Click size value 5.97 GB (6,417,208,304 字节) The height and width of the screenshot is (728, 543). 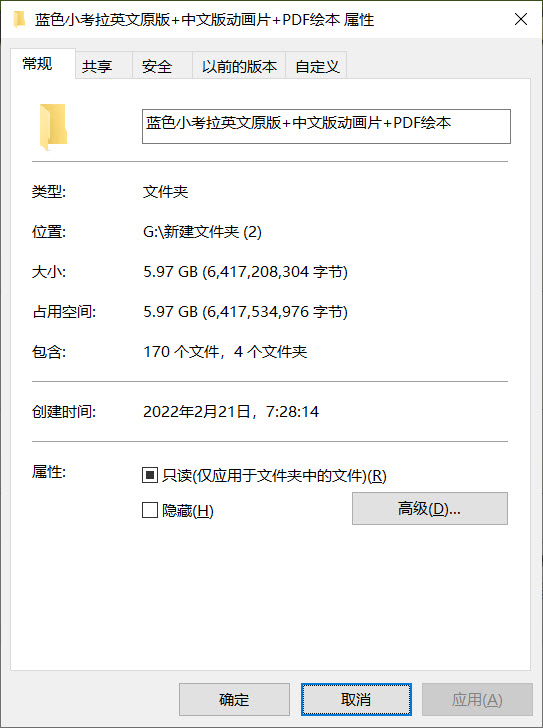pyautogui.click(x=246, y=272)
